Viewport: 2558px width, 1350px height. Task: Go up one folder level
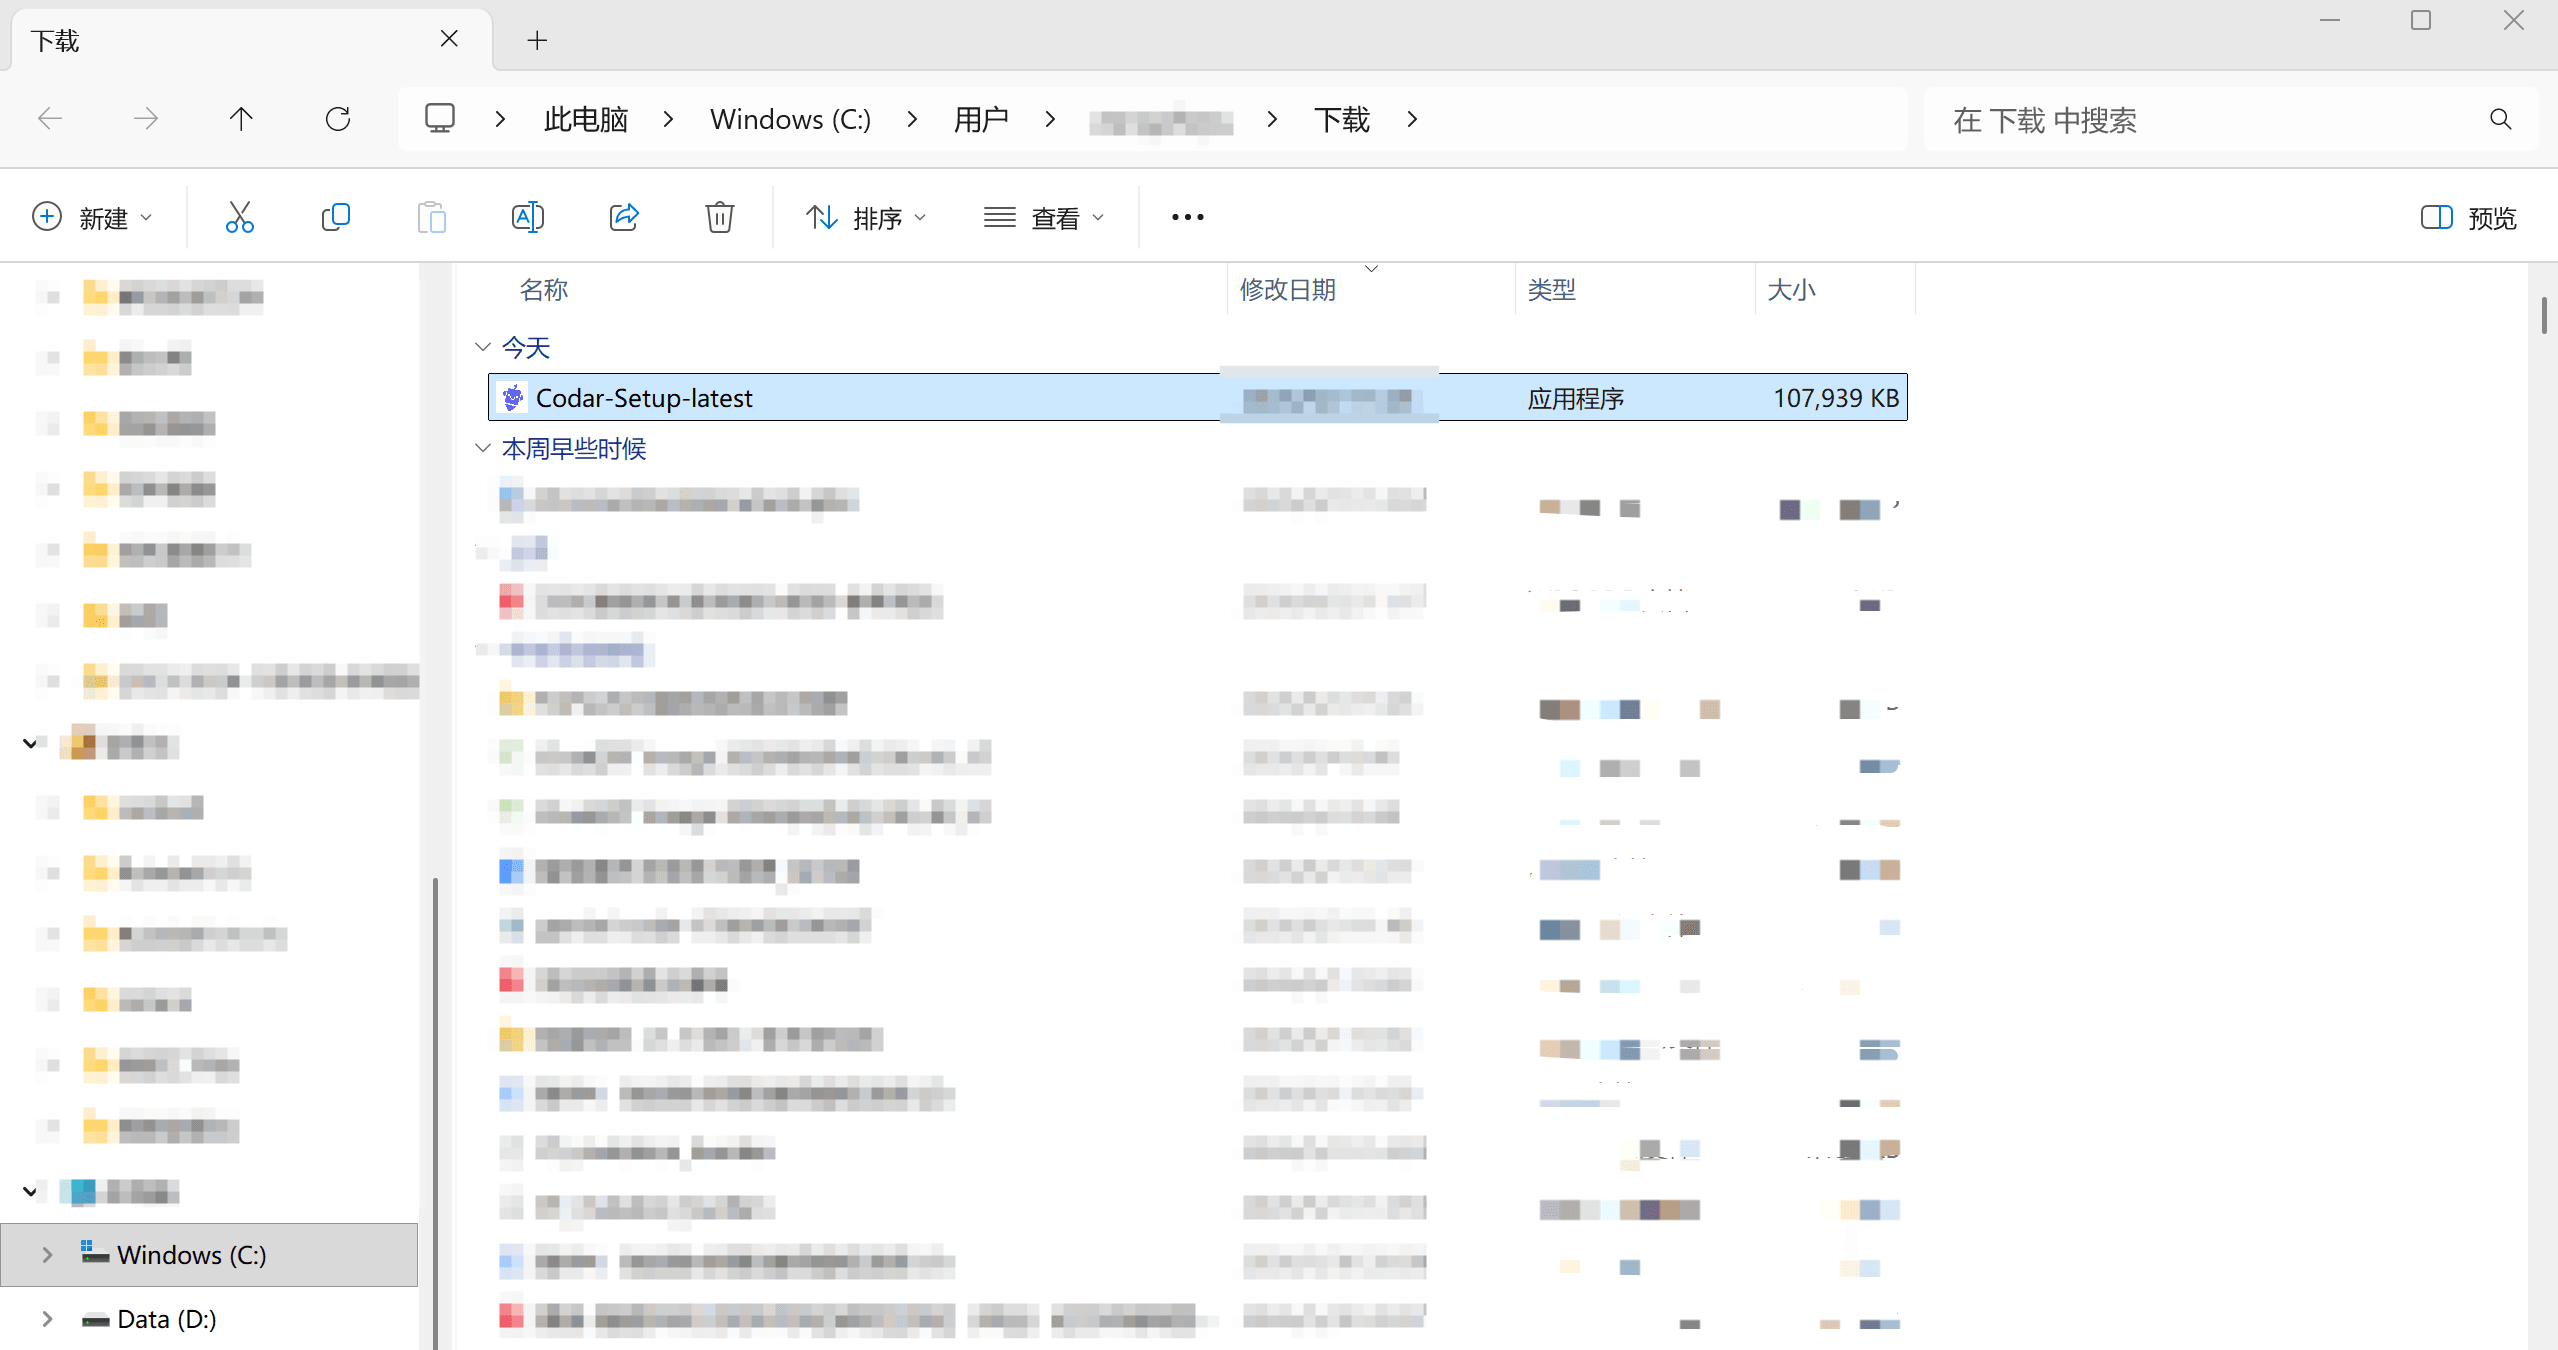tap(241, 119)
